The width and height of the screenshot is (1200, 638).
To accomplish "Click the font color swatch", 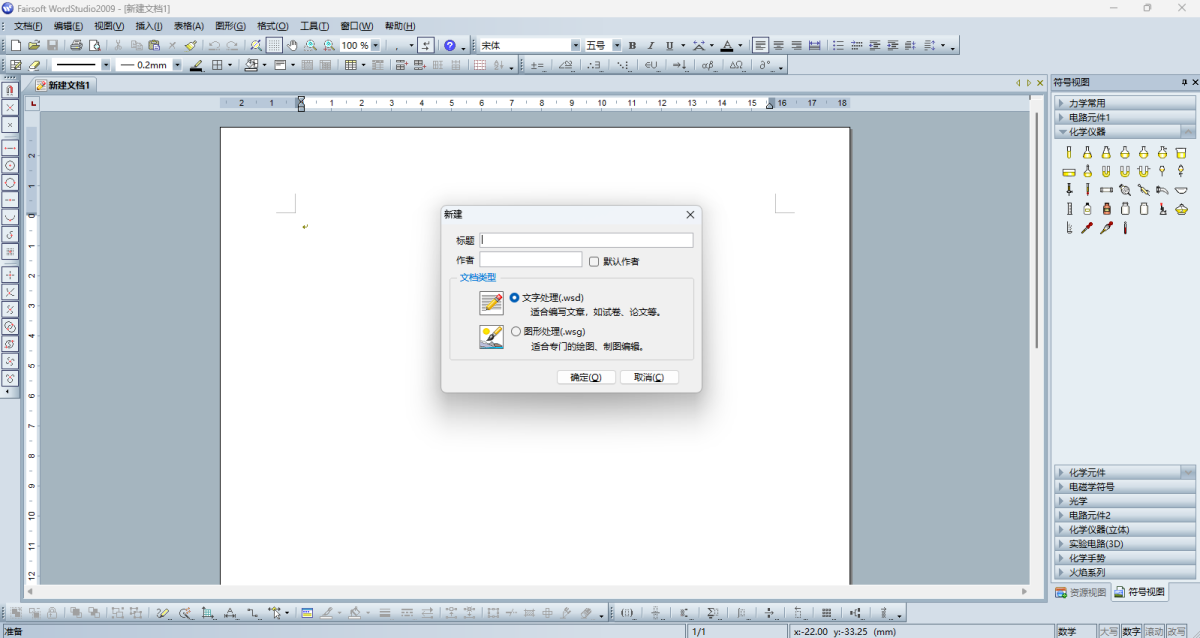I will (729, 45).
